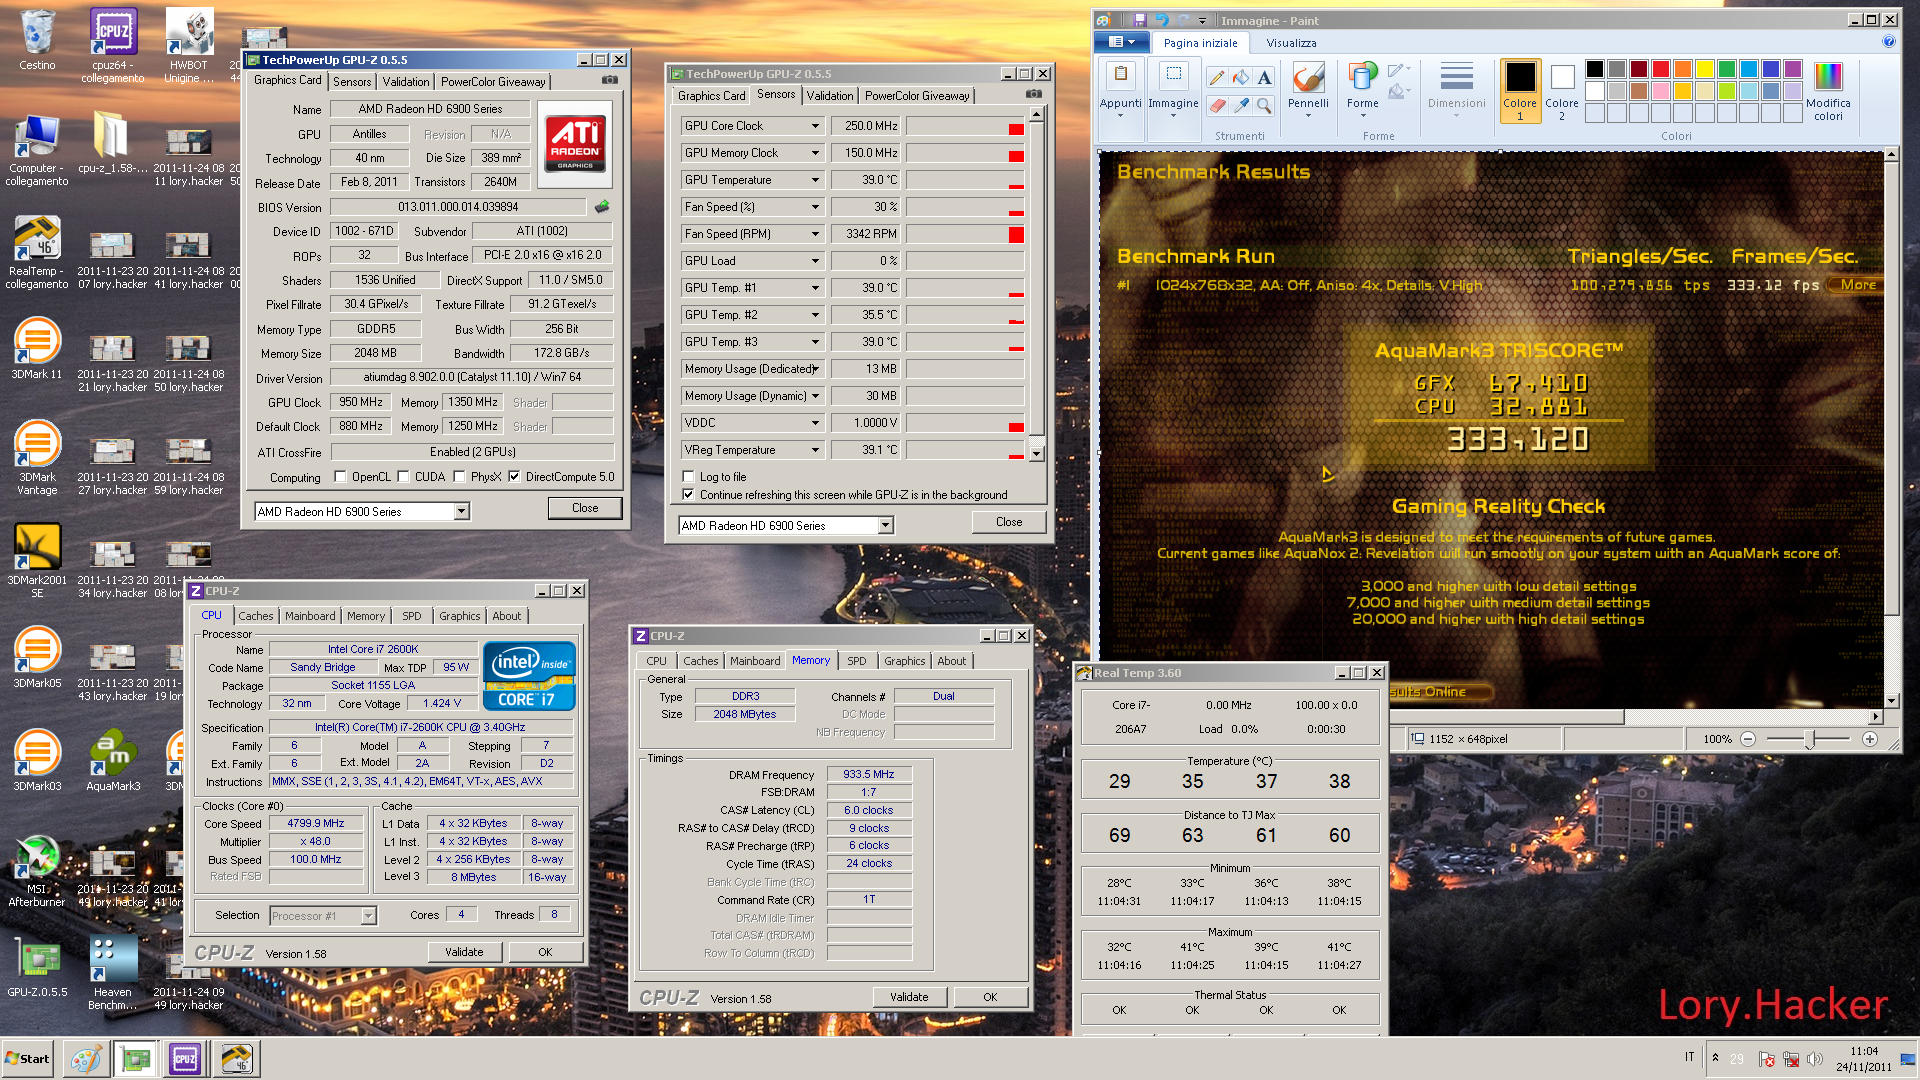Open the Heaven Benchmark desktop icon
This screenshot has width=1920, height=1080.
pos(113,973)
